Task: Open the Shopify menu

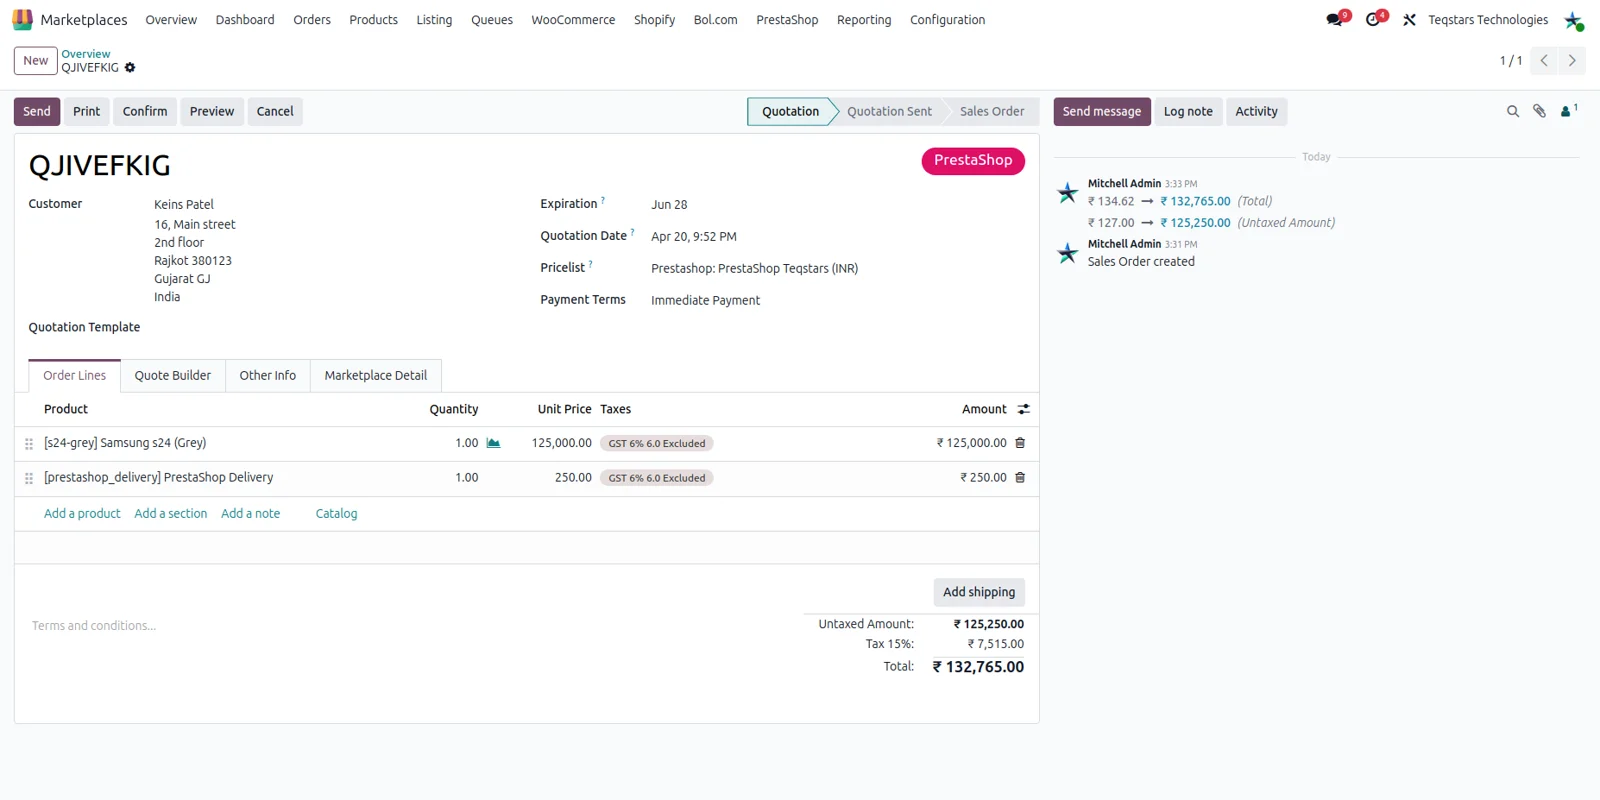Action: [654, 20]
